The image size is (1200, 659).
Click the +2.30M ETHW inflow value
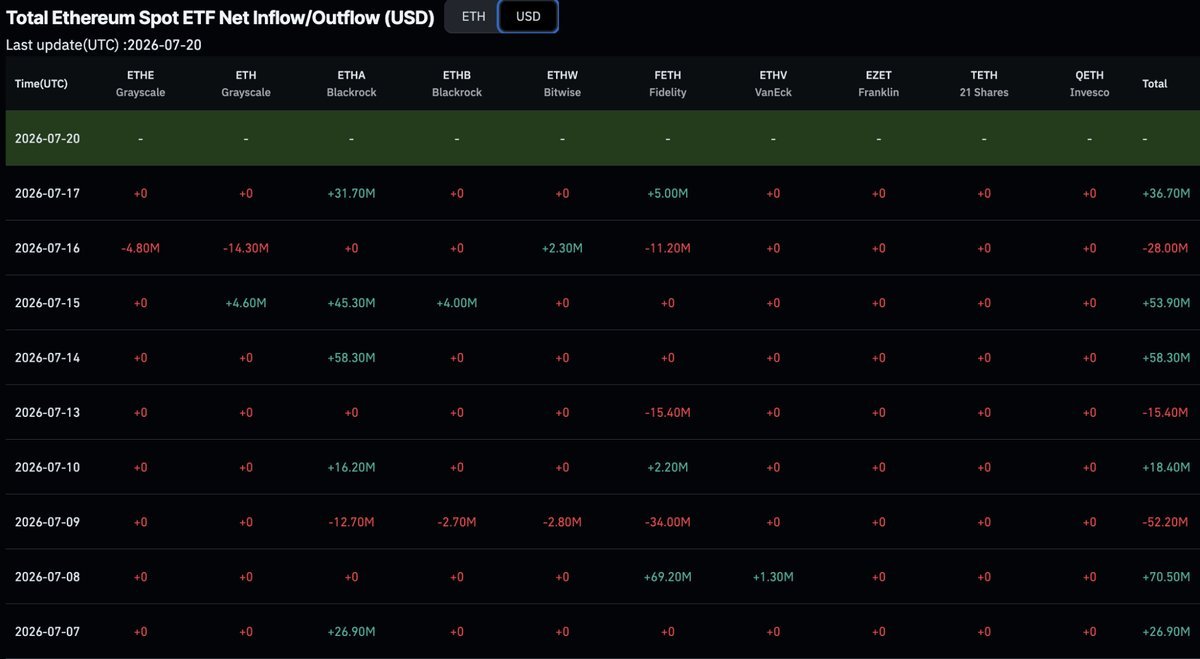(562, 248)
